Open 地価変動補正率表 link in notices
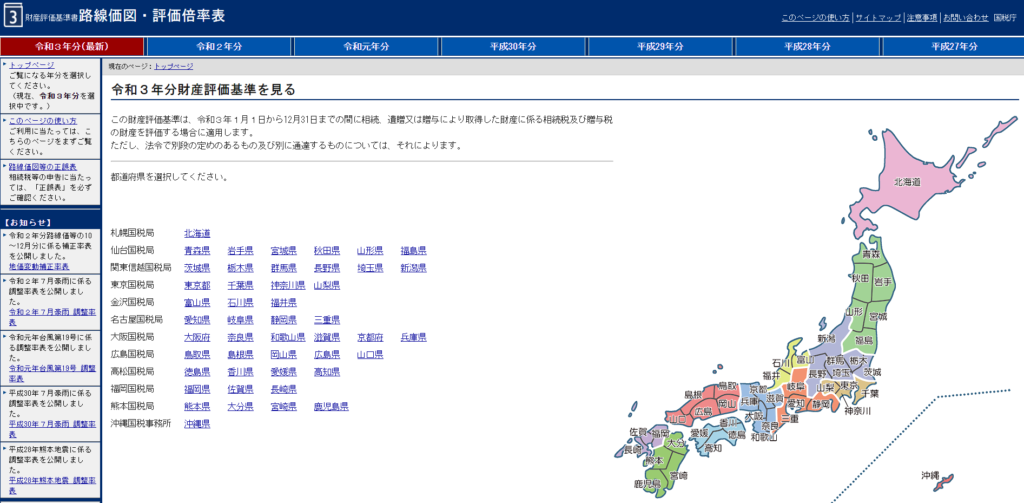The image size is (1024, 503). point(39,267)
